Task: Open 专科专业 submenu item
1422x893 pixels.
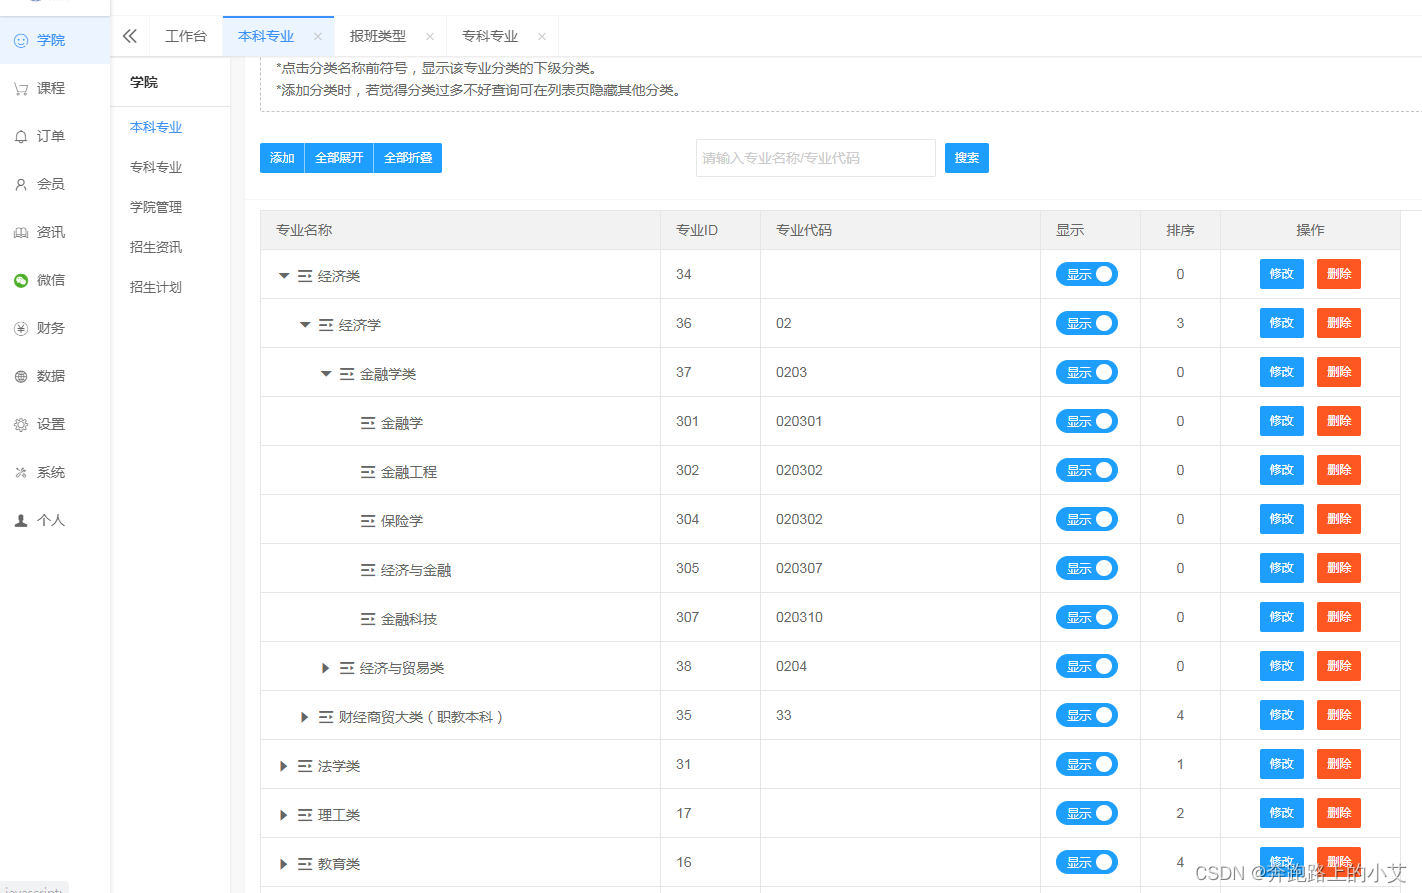Action: [x=156, y=167]
